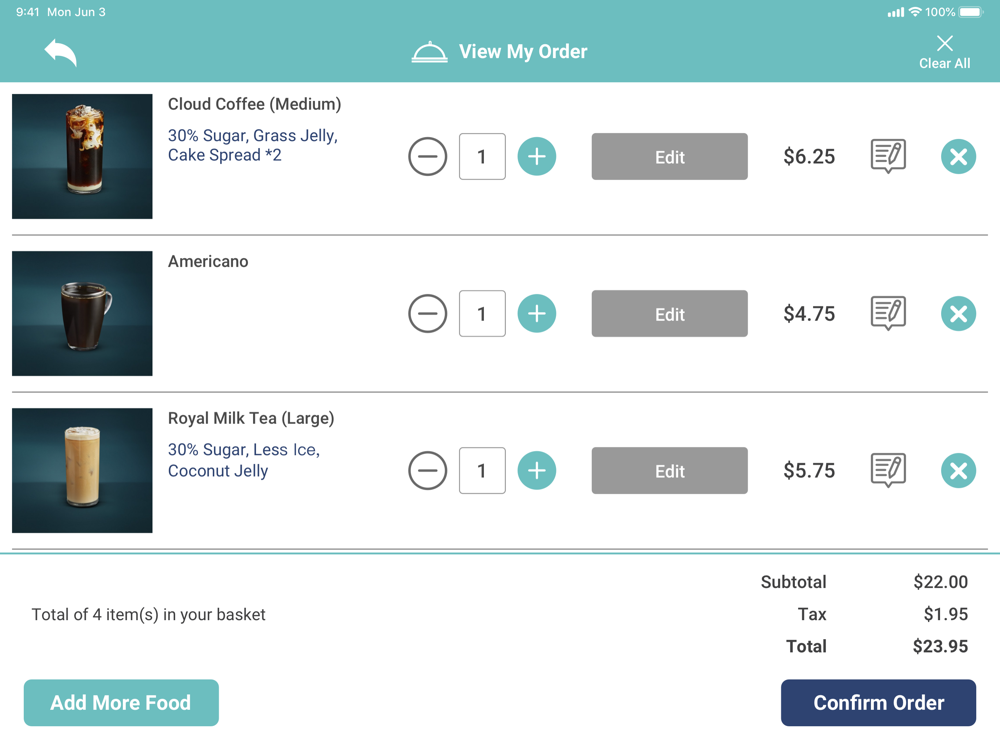The width and height of the screenshot is (1000, 750).
Task: Open note icon for Royal Milk Tea
Action: click(888, 471)
